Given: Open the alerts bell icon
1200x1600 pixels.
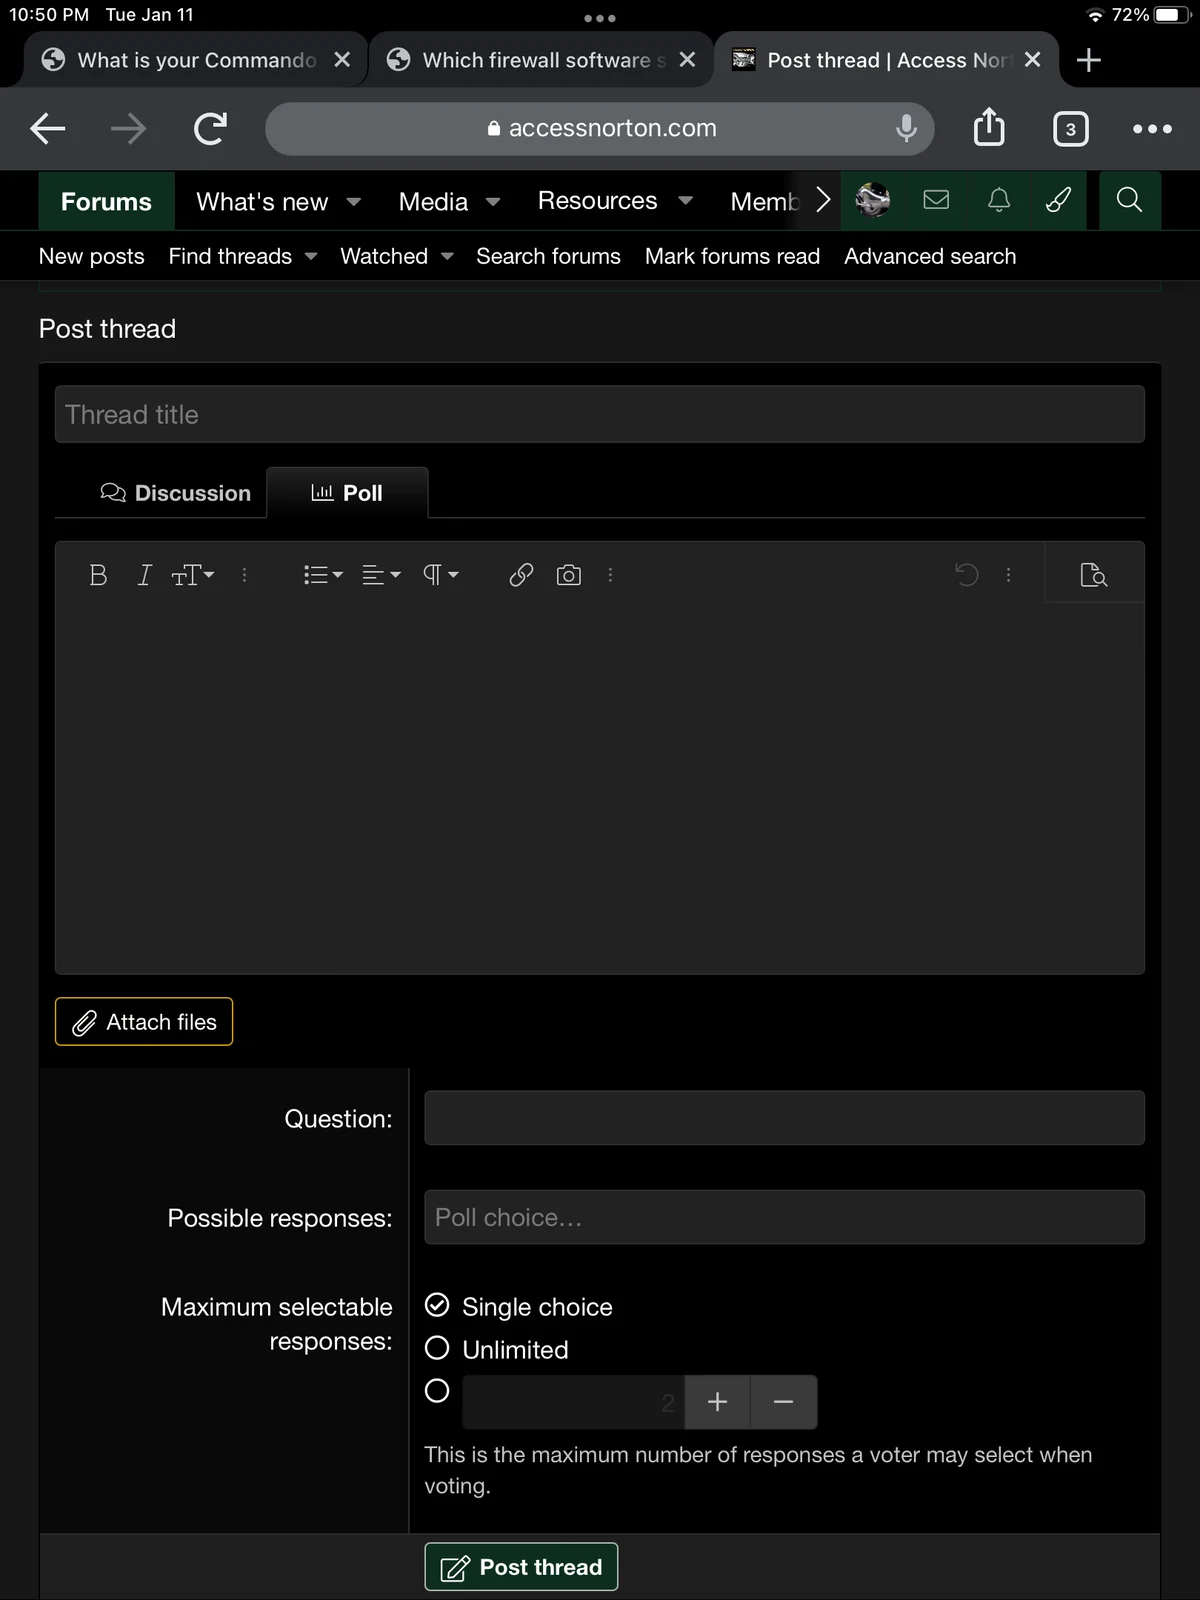Looking at the screenshot, I should 998,200.
